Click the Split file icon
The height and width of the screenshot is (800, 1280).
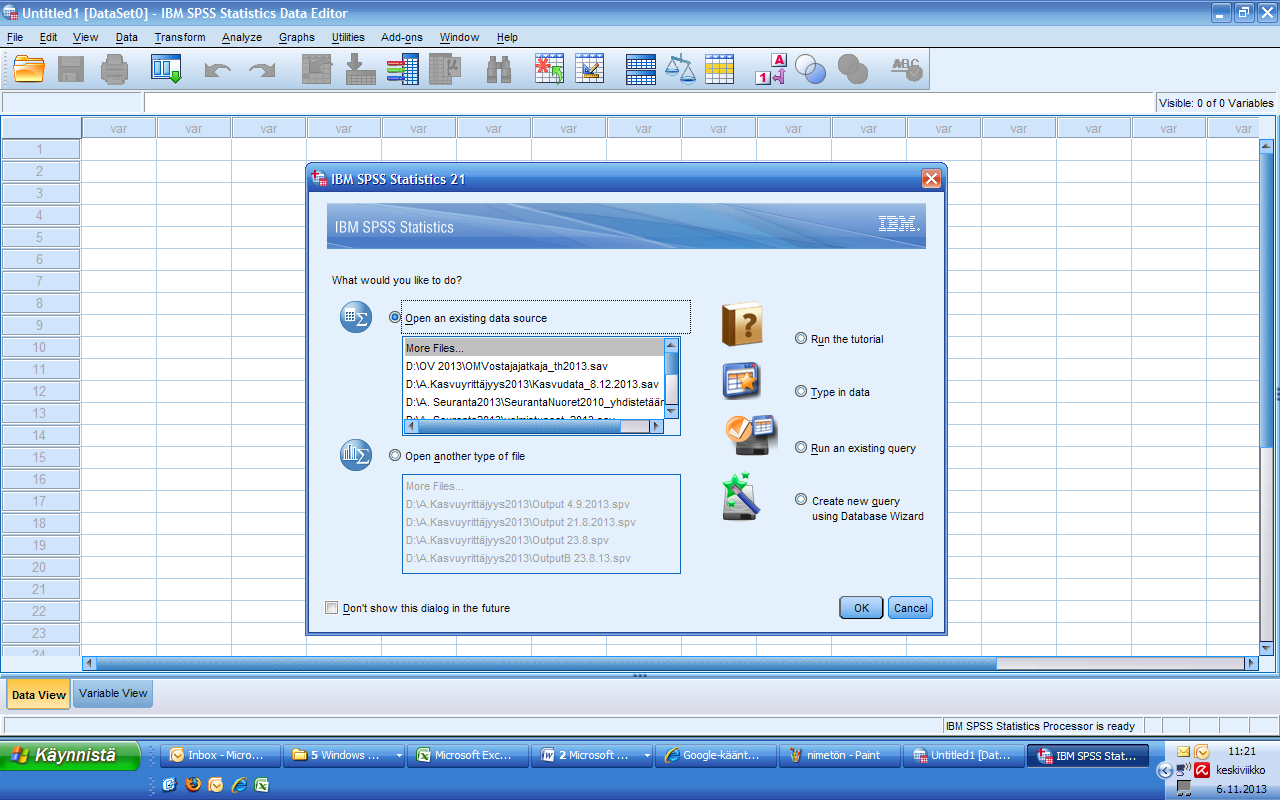coord(641,69)
